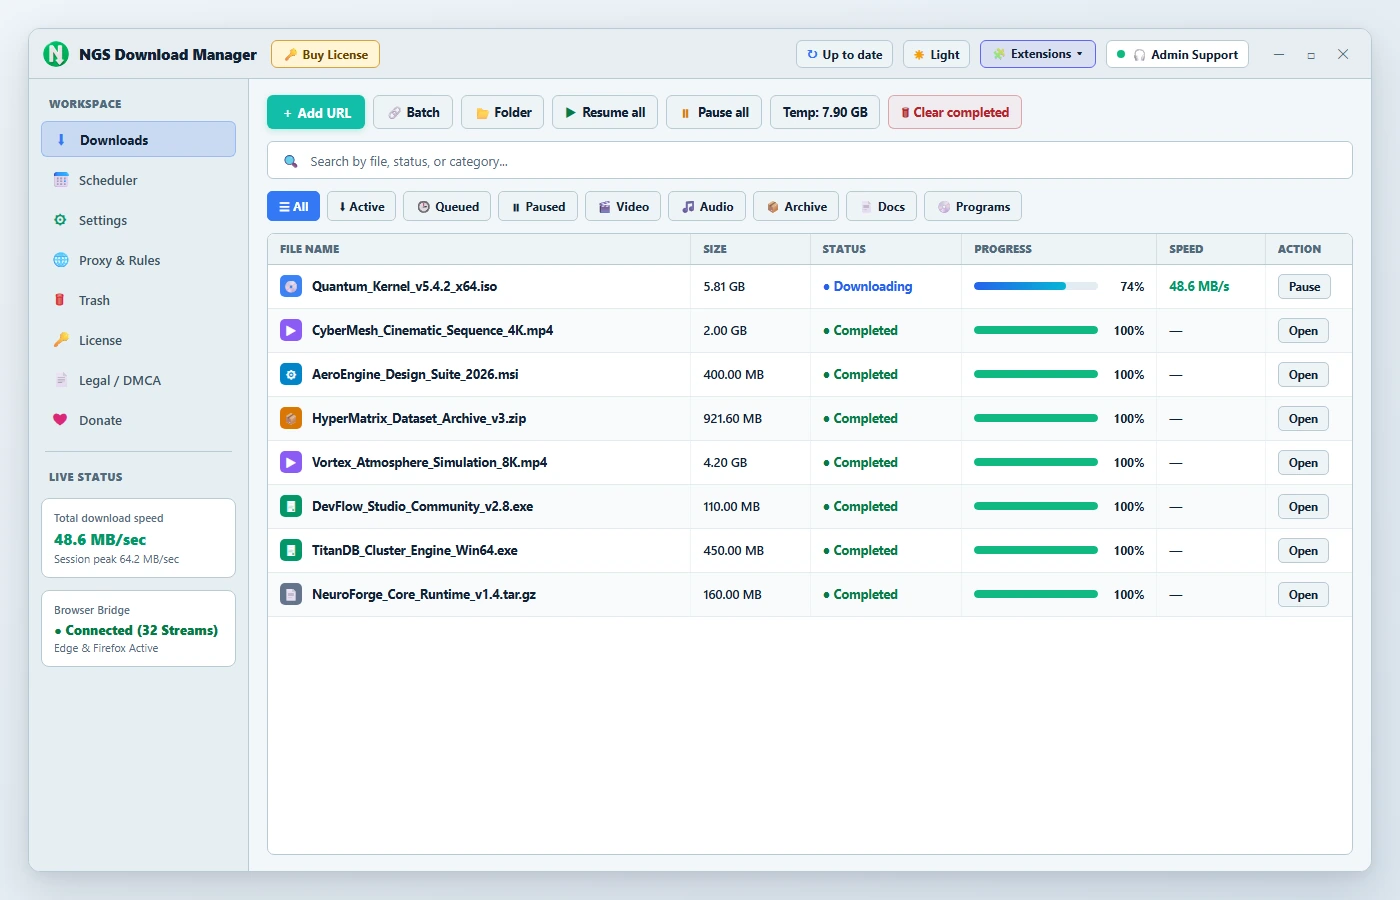Click the search by file input field
This screenshot has height=900, width=1400.
[810, 160]
